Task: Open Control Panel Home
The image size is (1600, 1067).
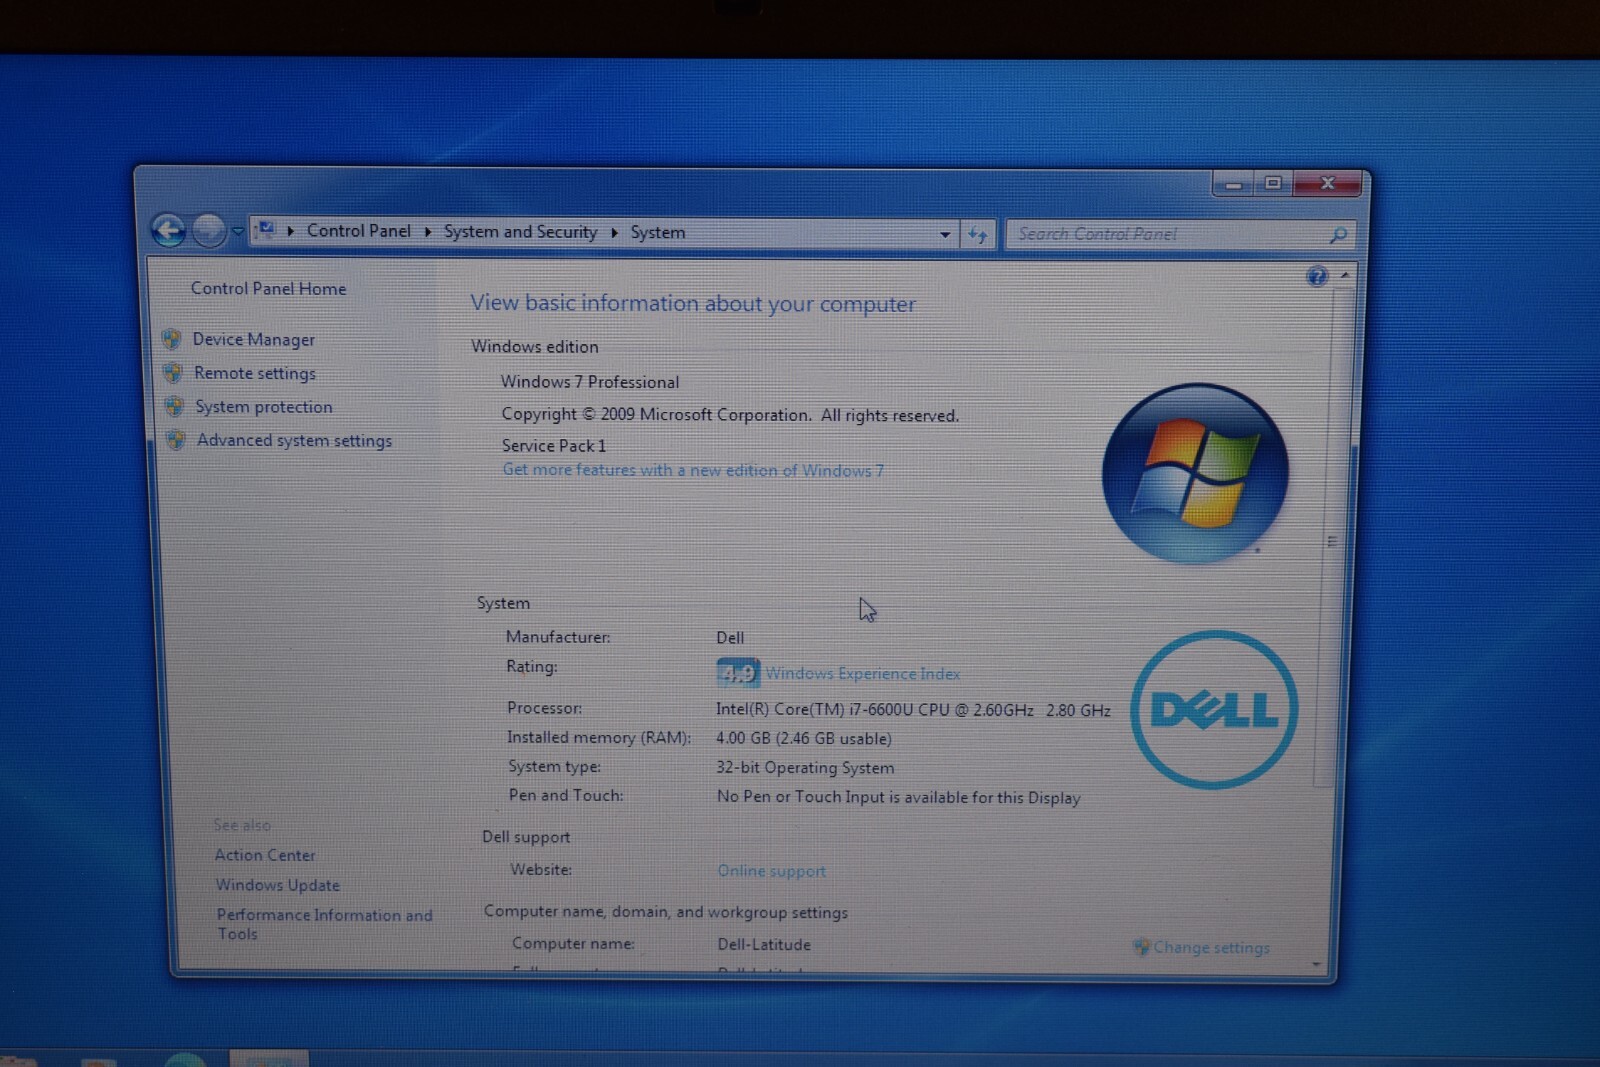Action: click(268, 288)
